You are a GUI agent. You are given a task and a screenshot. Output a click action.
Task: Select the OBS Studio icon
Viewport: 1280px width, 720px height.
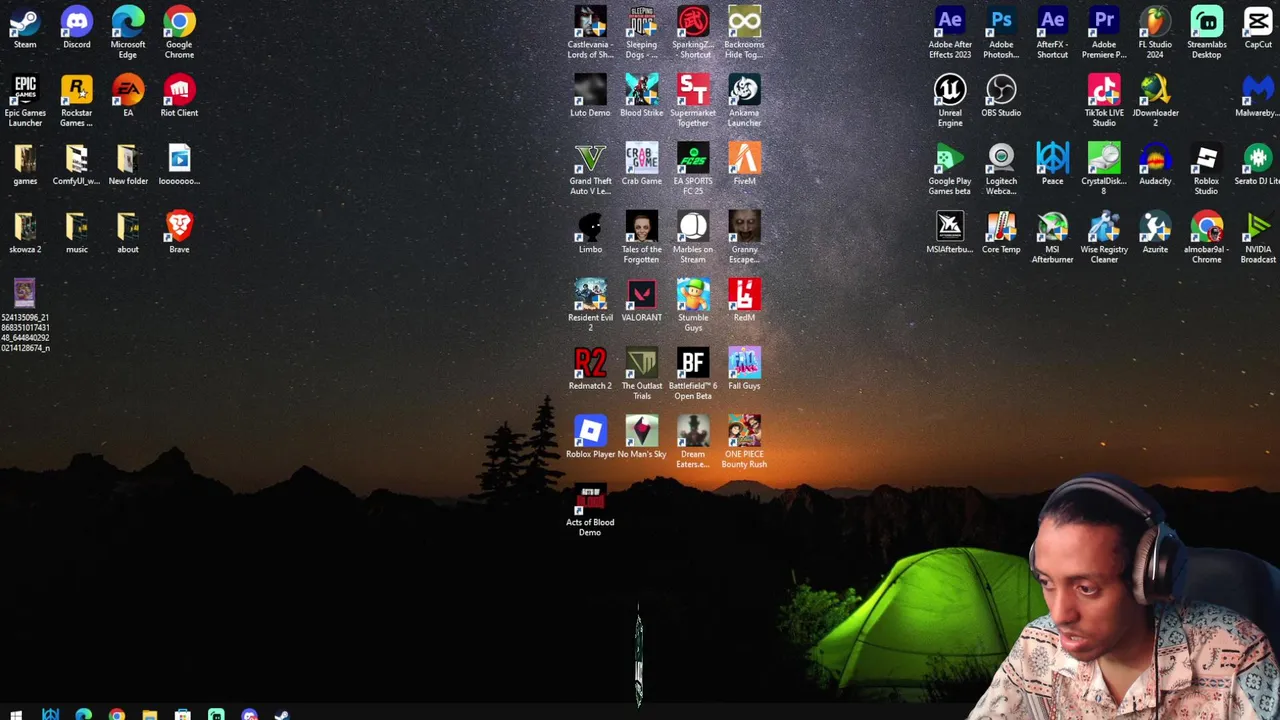coord(1001,90)
